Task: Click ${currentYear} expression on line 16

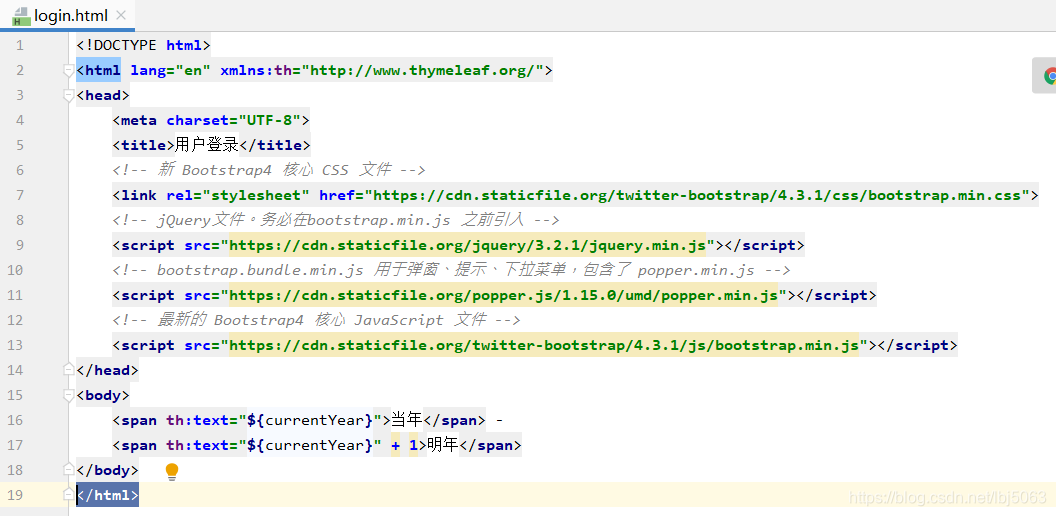Action: click(x=310, y=420)
